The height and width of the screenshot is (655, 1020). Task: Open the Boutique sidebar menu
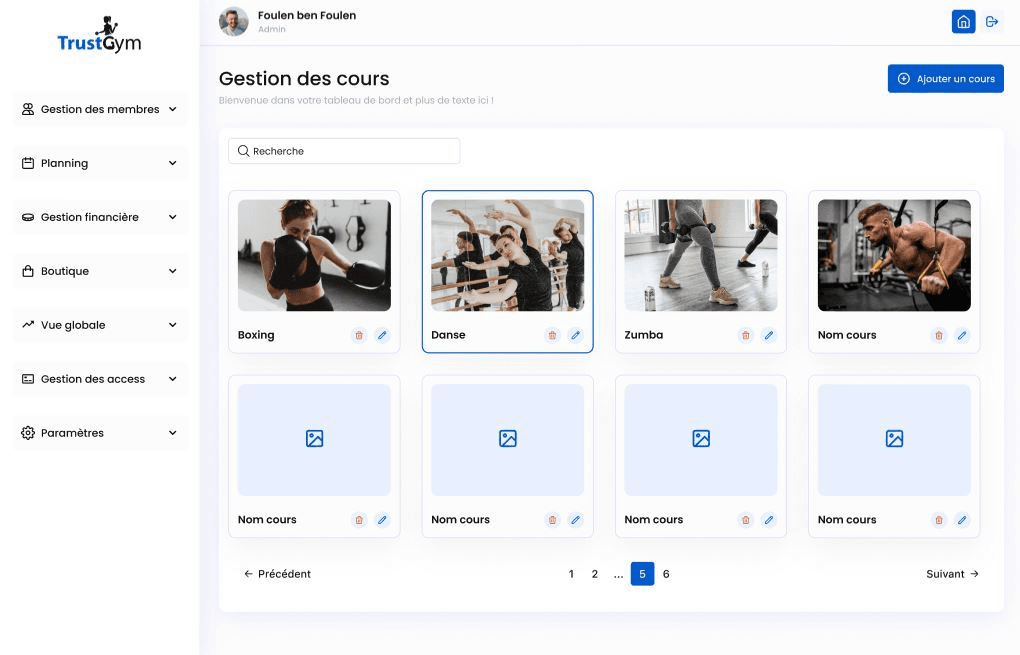[99, 271]
